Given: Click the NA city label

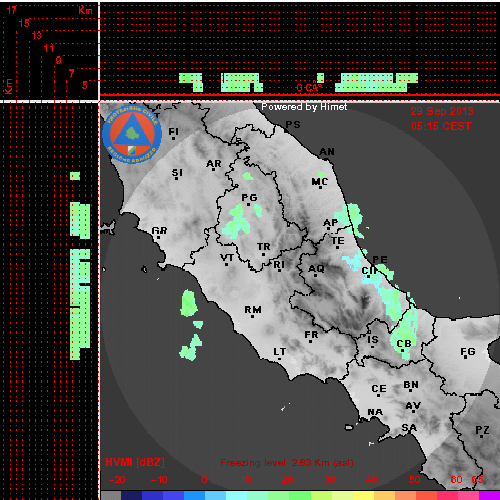Looking at the screenshot, I should (375, 412).
